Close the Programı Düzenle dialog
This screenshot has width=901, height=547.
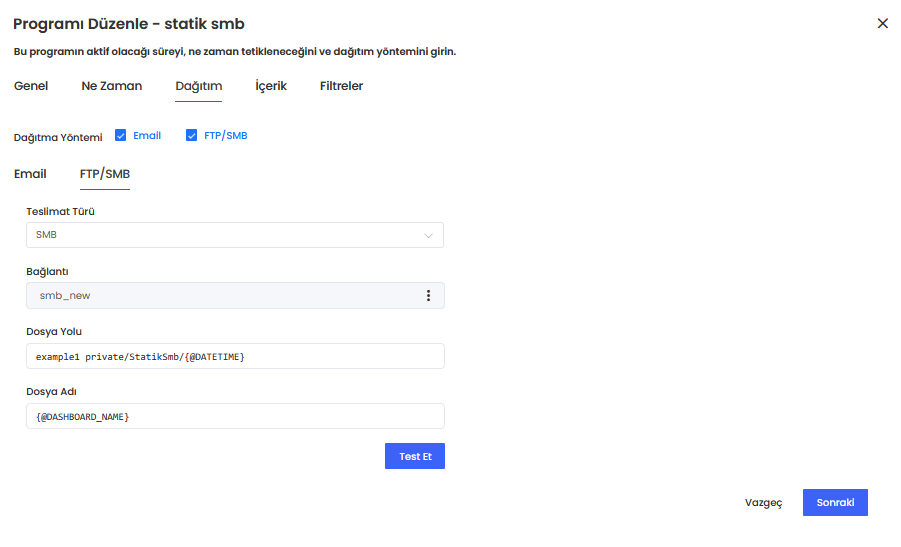pyautogui.click(x=882, y=24)
